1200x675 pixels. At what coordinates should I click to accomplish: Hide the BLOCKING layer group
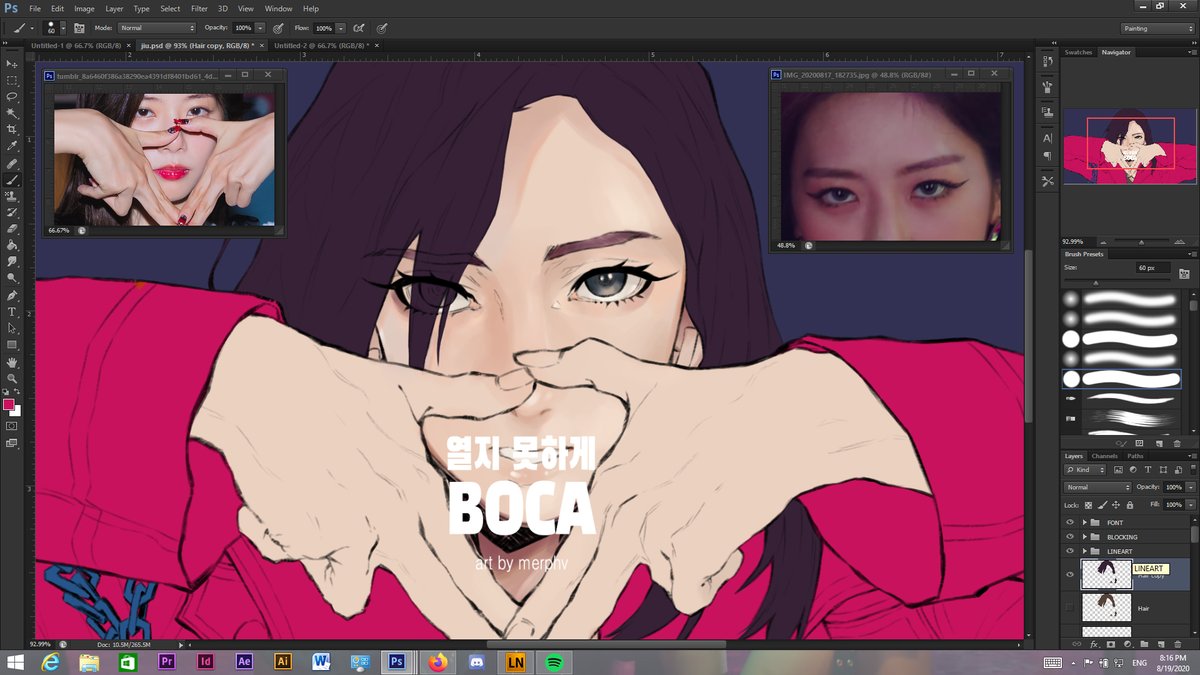(x=1070, y=537)
